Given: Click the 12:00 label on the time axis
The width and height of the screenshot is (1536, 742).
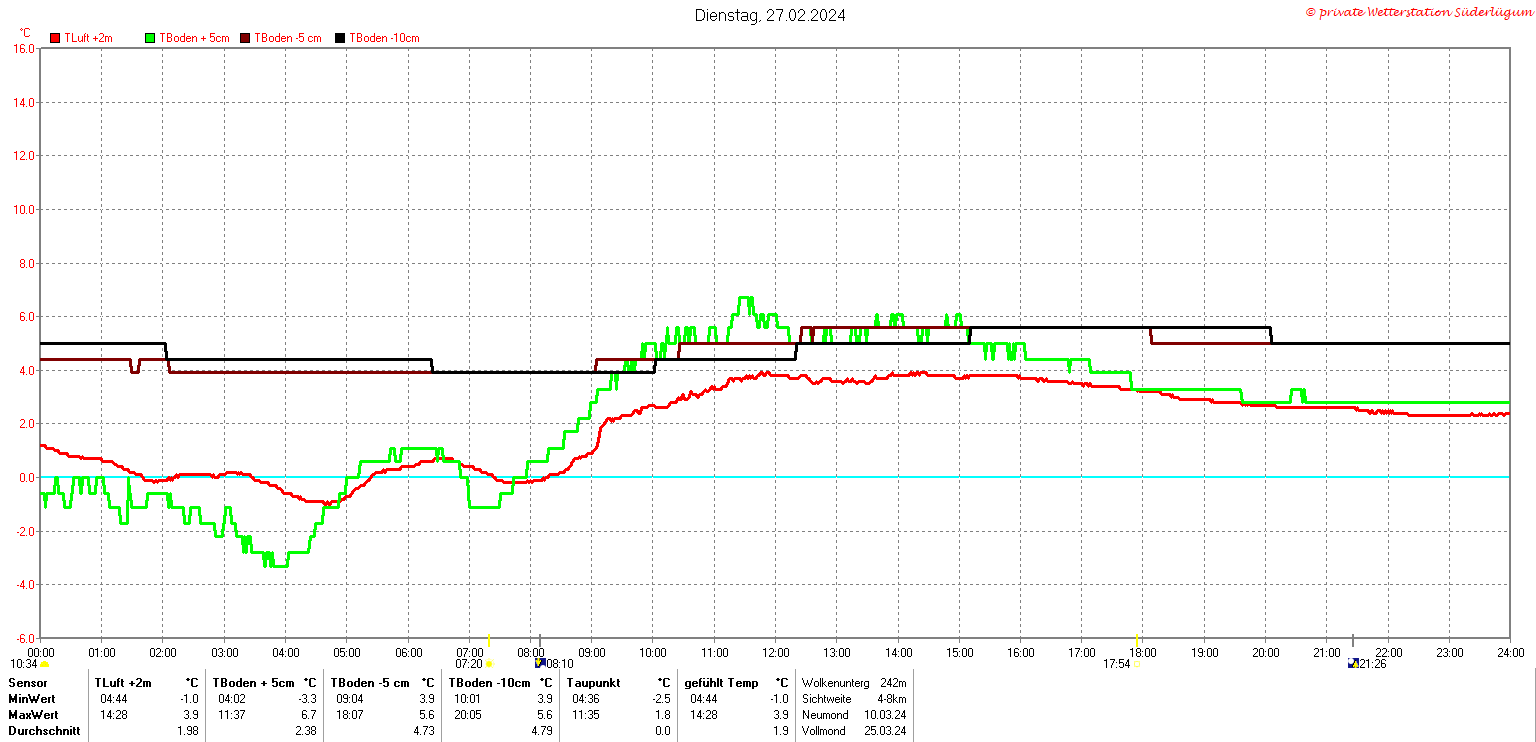Looking at the screenshot, I should pos(775,653).
